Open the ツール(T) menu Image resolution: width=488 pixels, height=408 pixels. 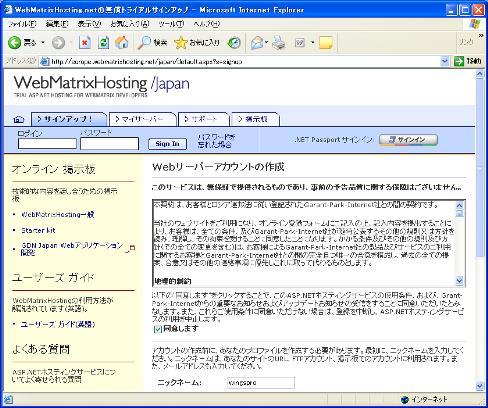[171, 24]
